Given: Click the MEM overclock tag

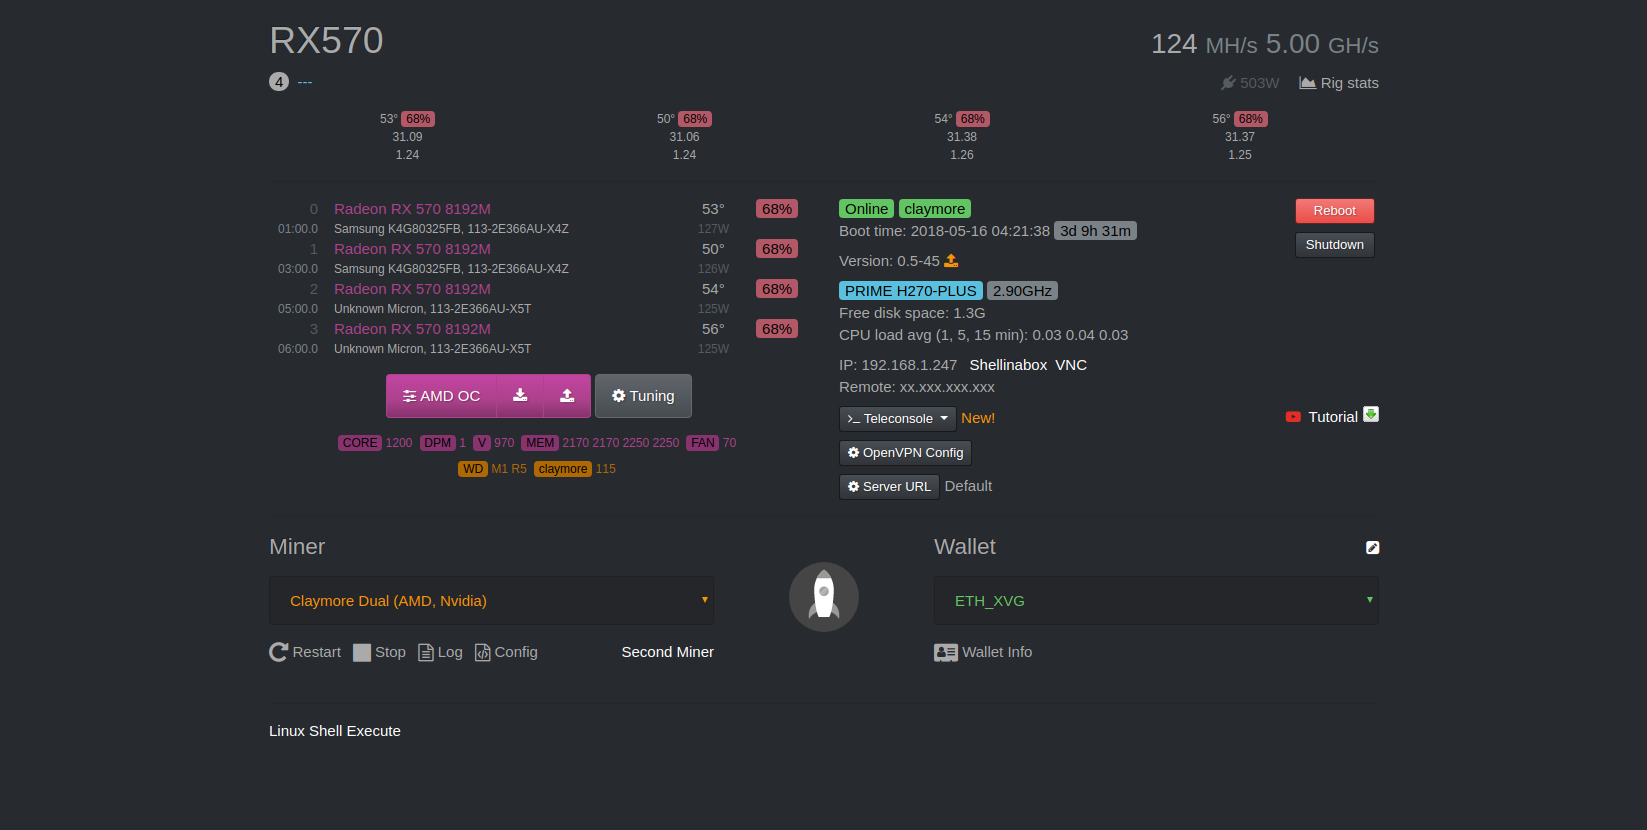Looking at the screenshot, I should 540,443.
